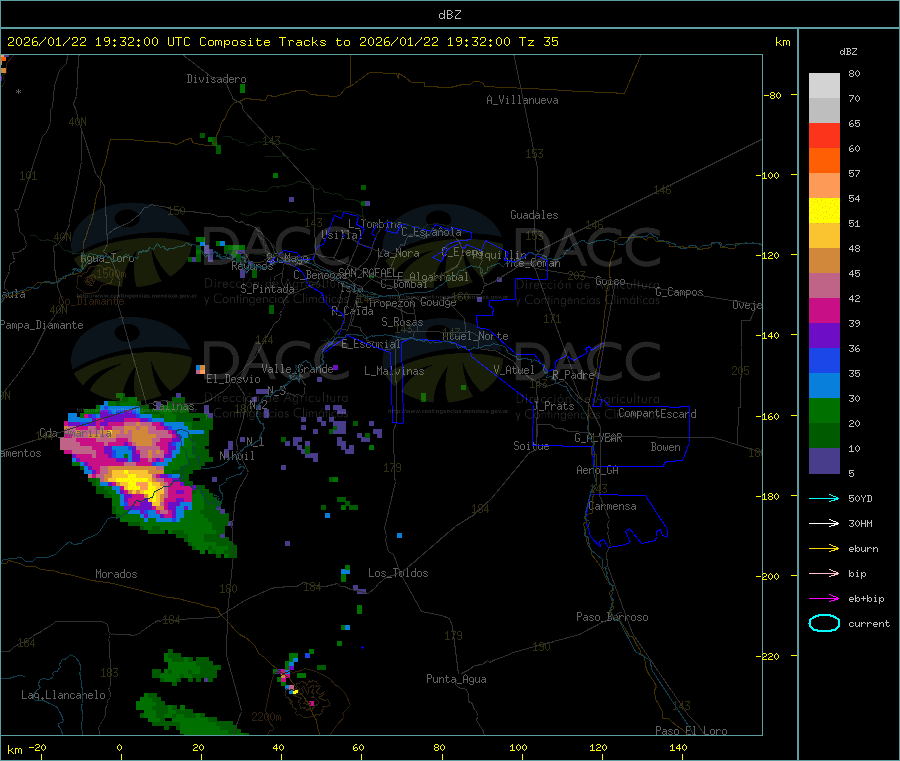This screenshot has width=900, height=761.
Task: Click the Paso_El_Loro location label
Action: [x=691, y=731]
